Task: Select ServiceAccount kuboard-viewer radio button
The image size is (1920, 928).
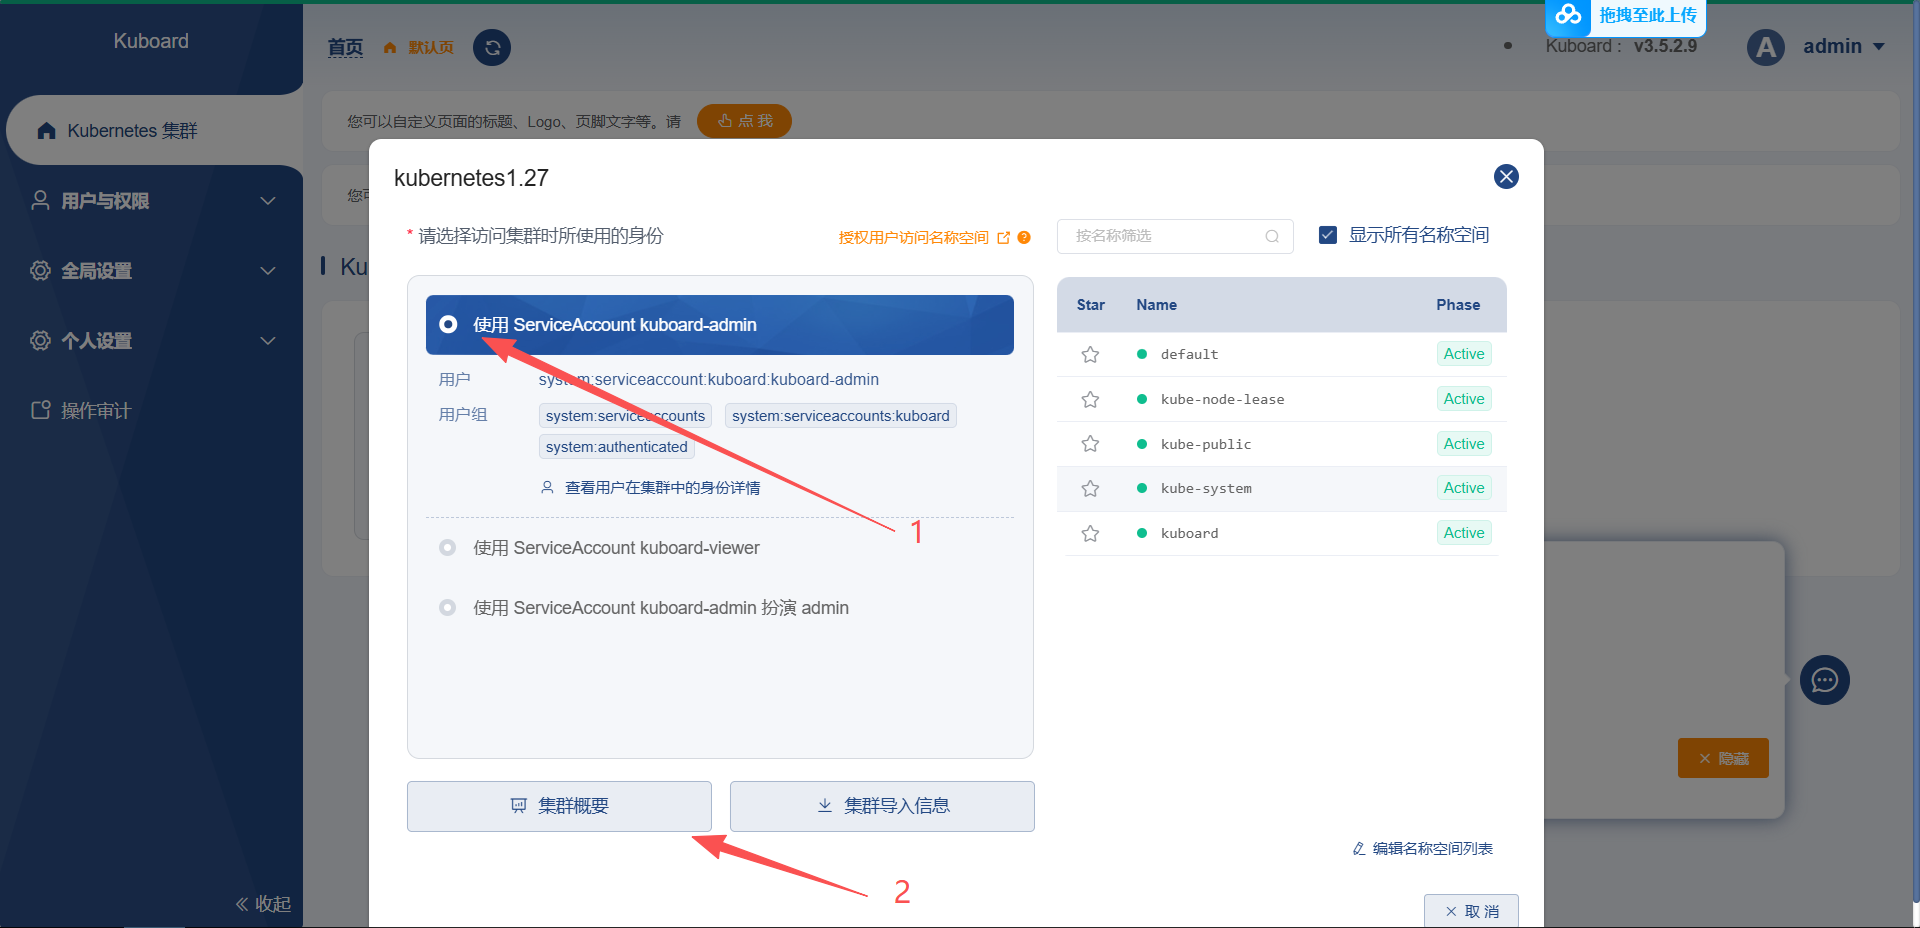Action: (x=447, y=547)
